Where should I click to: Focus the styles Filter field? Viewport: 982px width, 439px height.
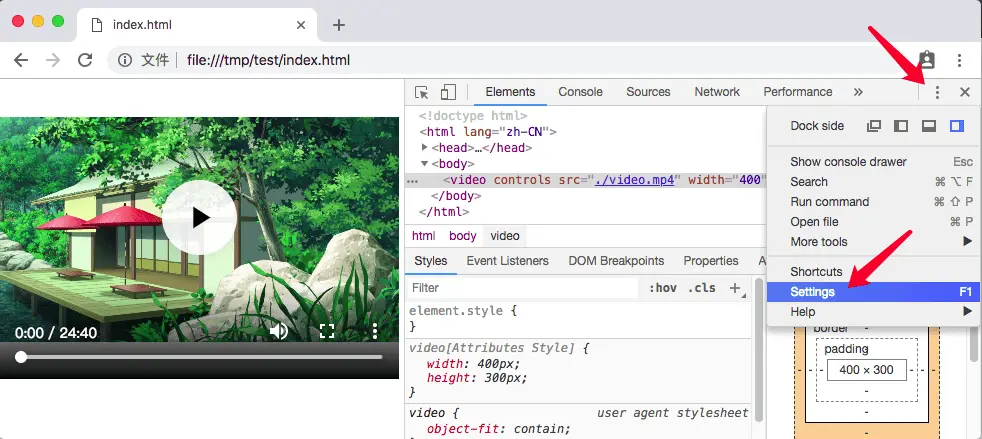click(x=523, y=288)
